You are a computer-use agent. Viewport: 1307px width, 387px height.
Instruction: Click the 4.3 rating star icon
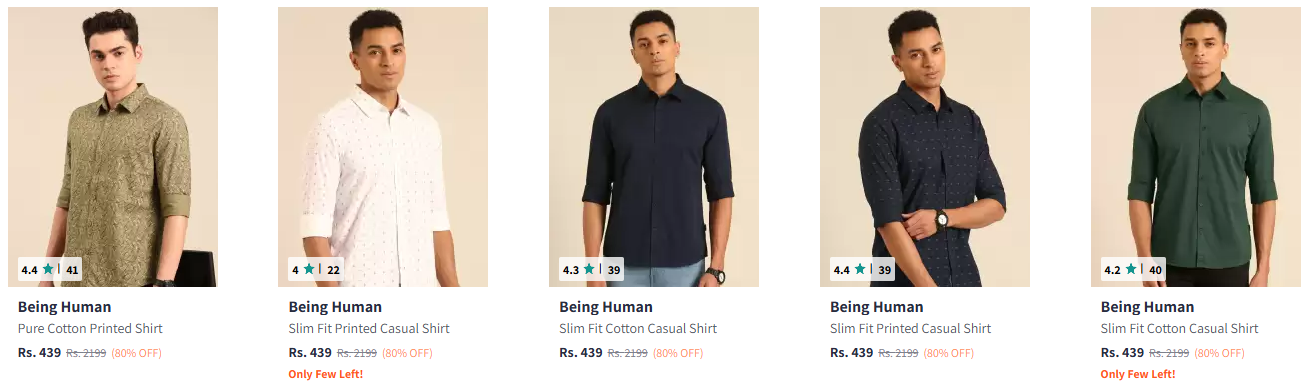(589, 269)
